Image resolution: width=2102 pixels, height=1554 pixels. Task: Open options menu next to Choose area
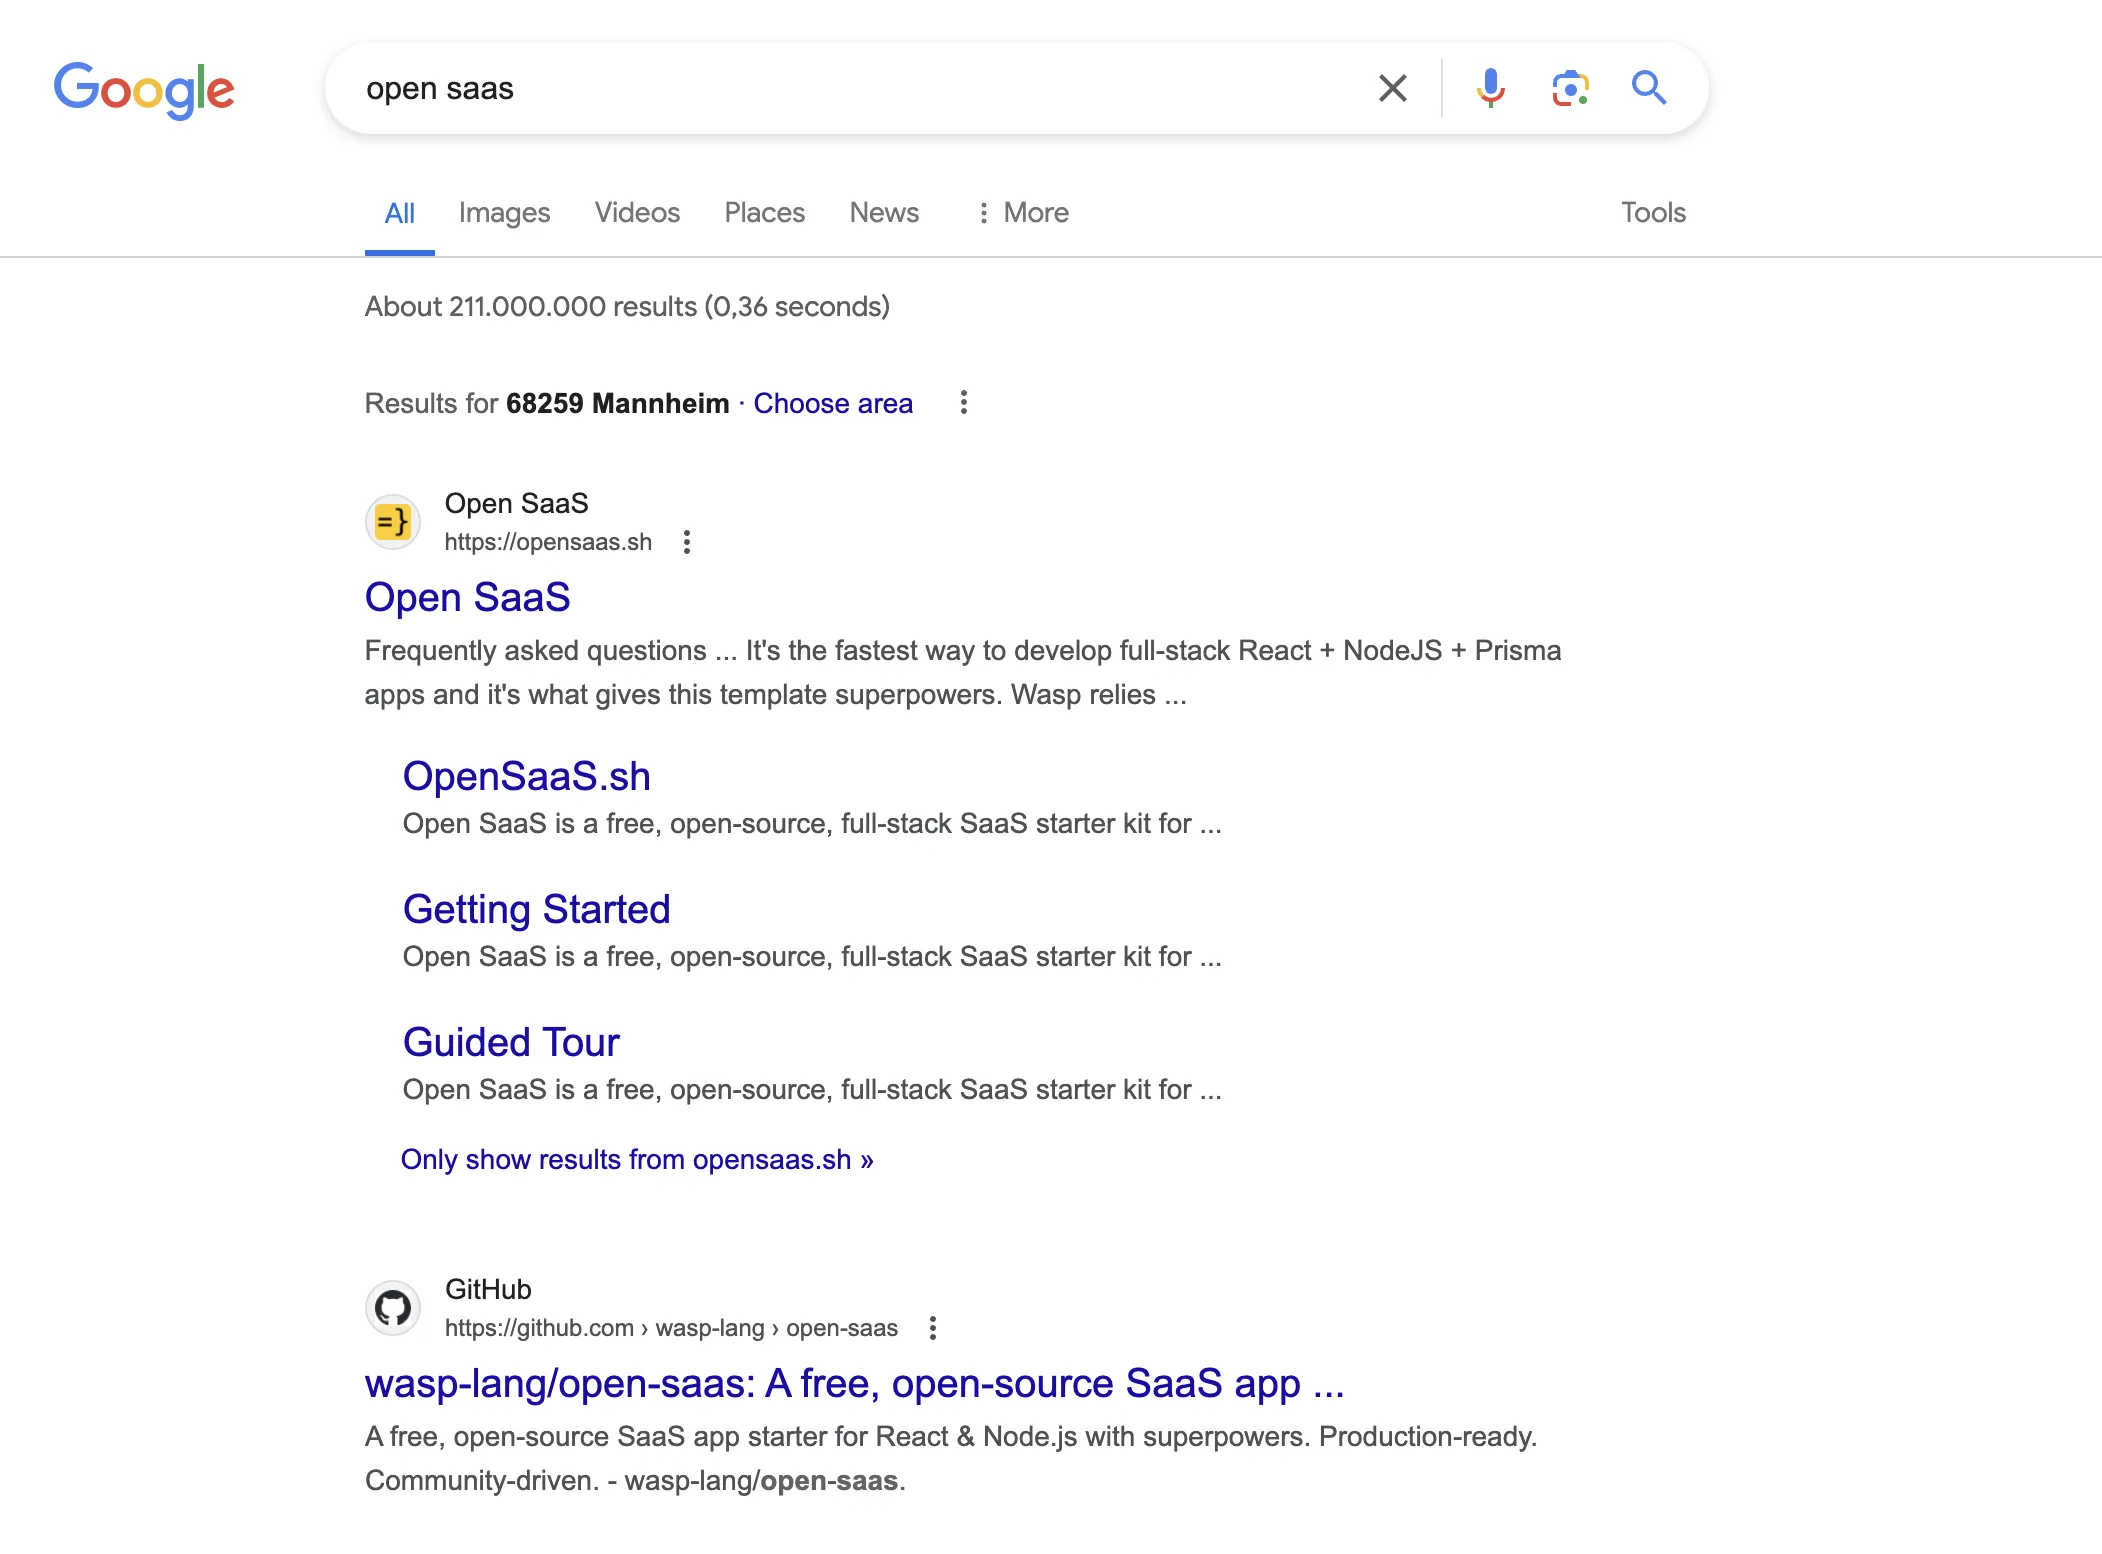[963, 403]
